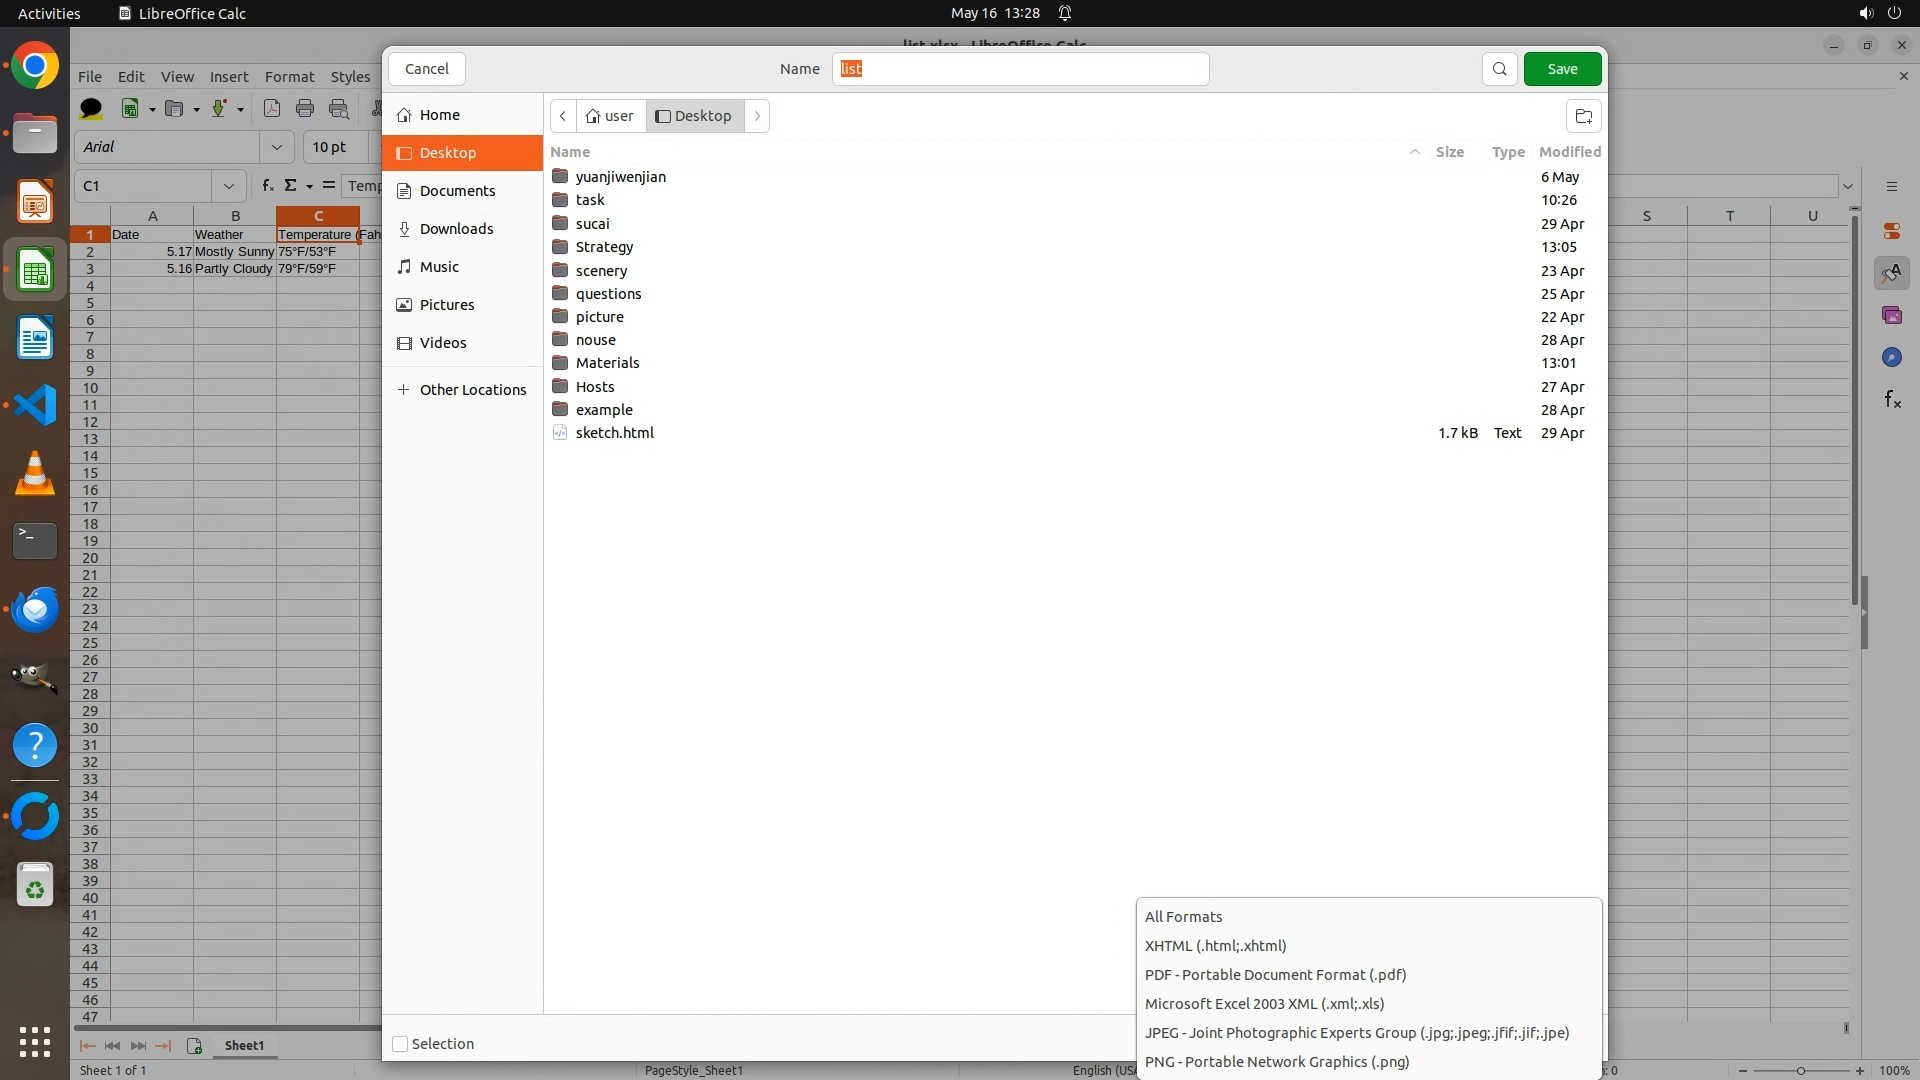This screenshot has width=1920, height=1080.
Task: Open the Functions fx sidebar icon
Action: pyautogui.click(x=1891, y=400)
